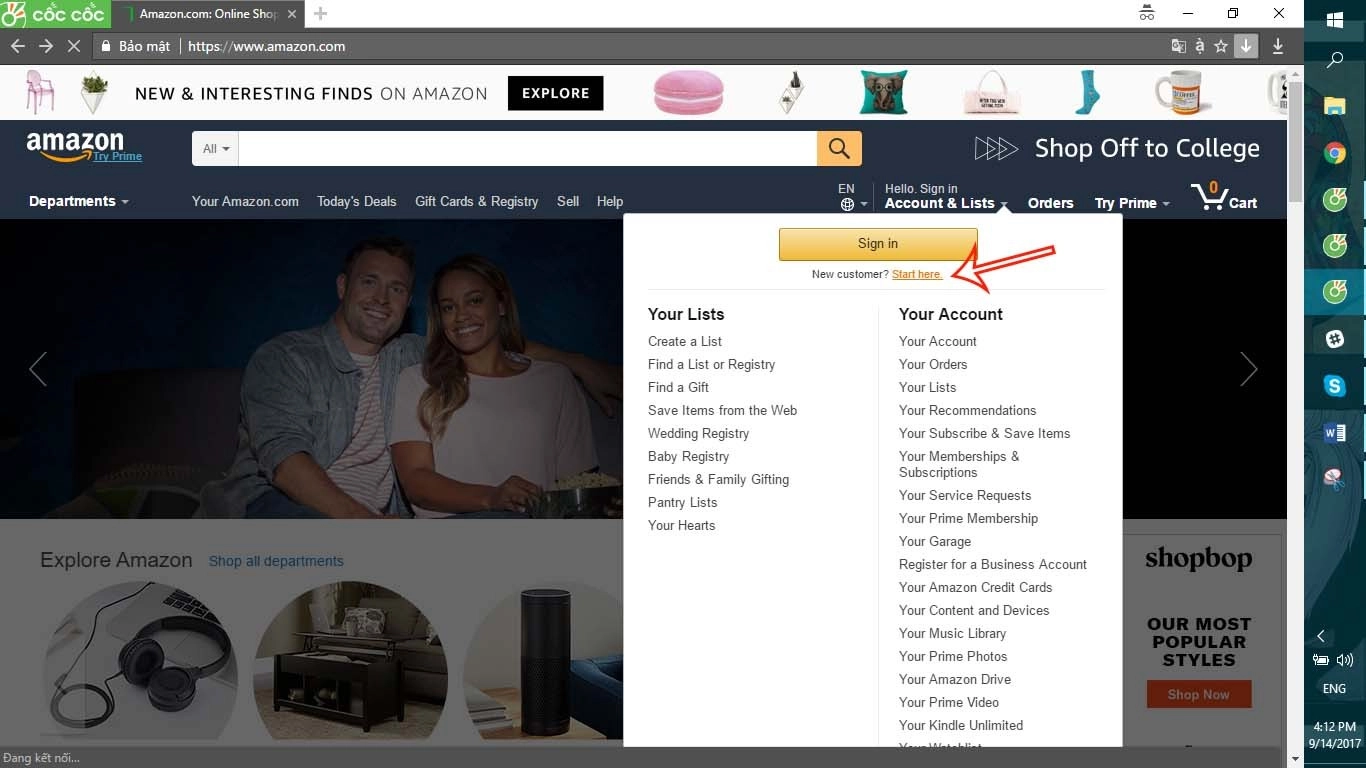Click the 'Start here.' new customer link

tap(917, 274)
